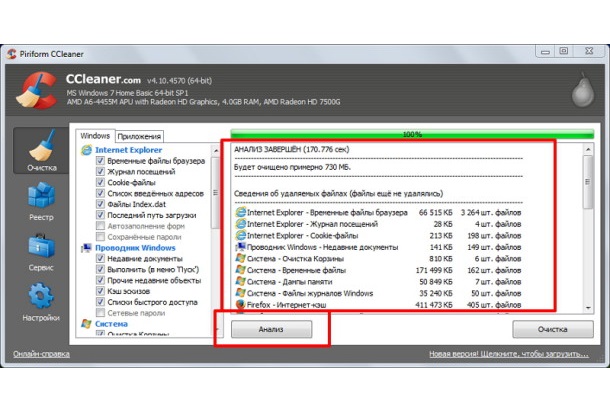This screenshot has width=610, height=411.
Task: Click the Проводник Windows group icon
Action: (x=86, y=248)
